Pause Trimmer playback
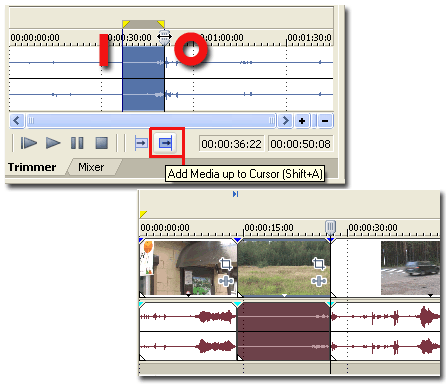The image size is (446, 385). click(77, 143)
